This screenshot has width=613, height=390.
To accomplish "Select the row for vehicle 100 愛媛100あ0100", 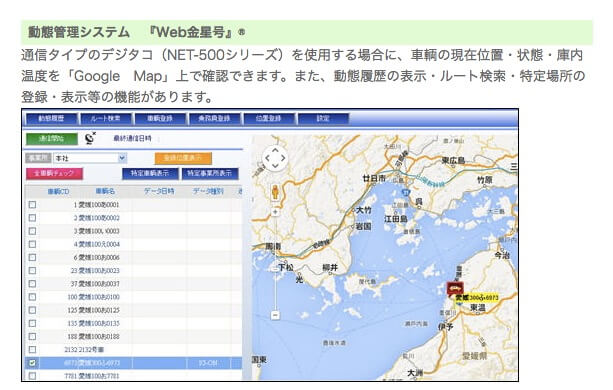I will 133,297.
